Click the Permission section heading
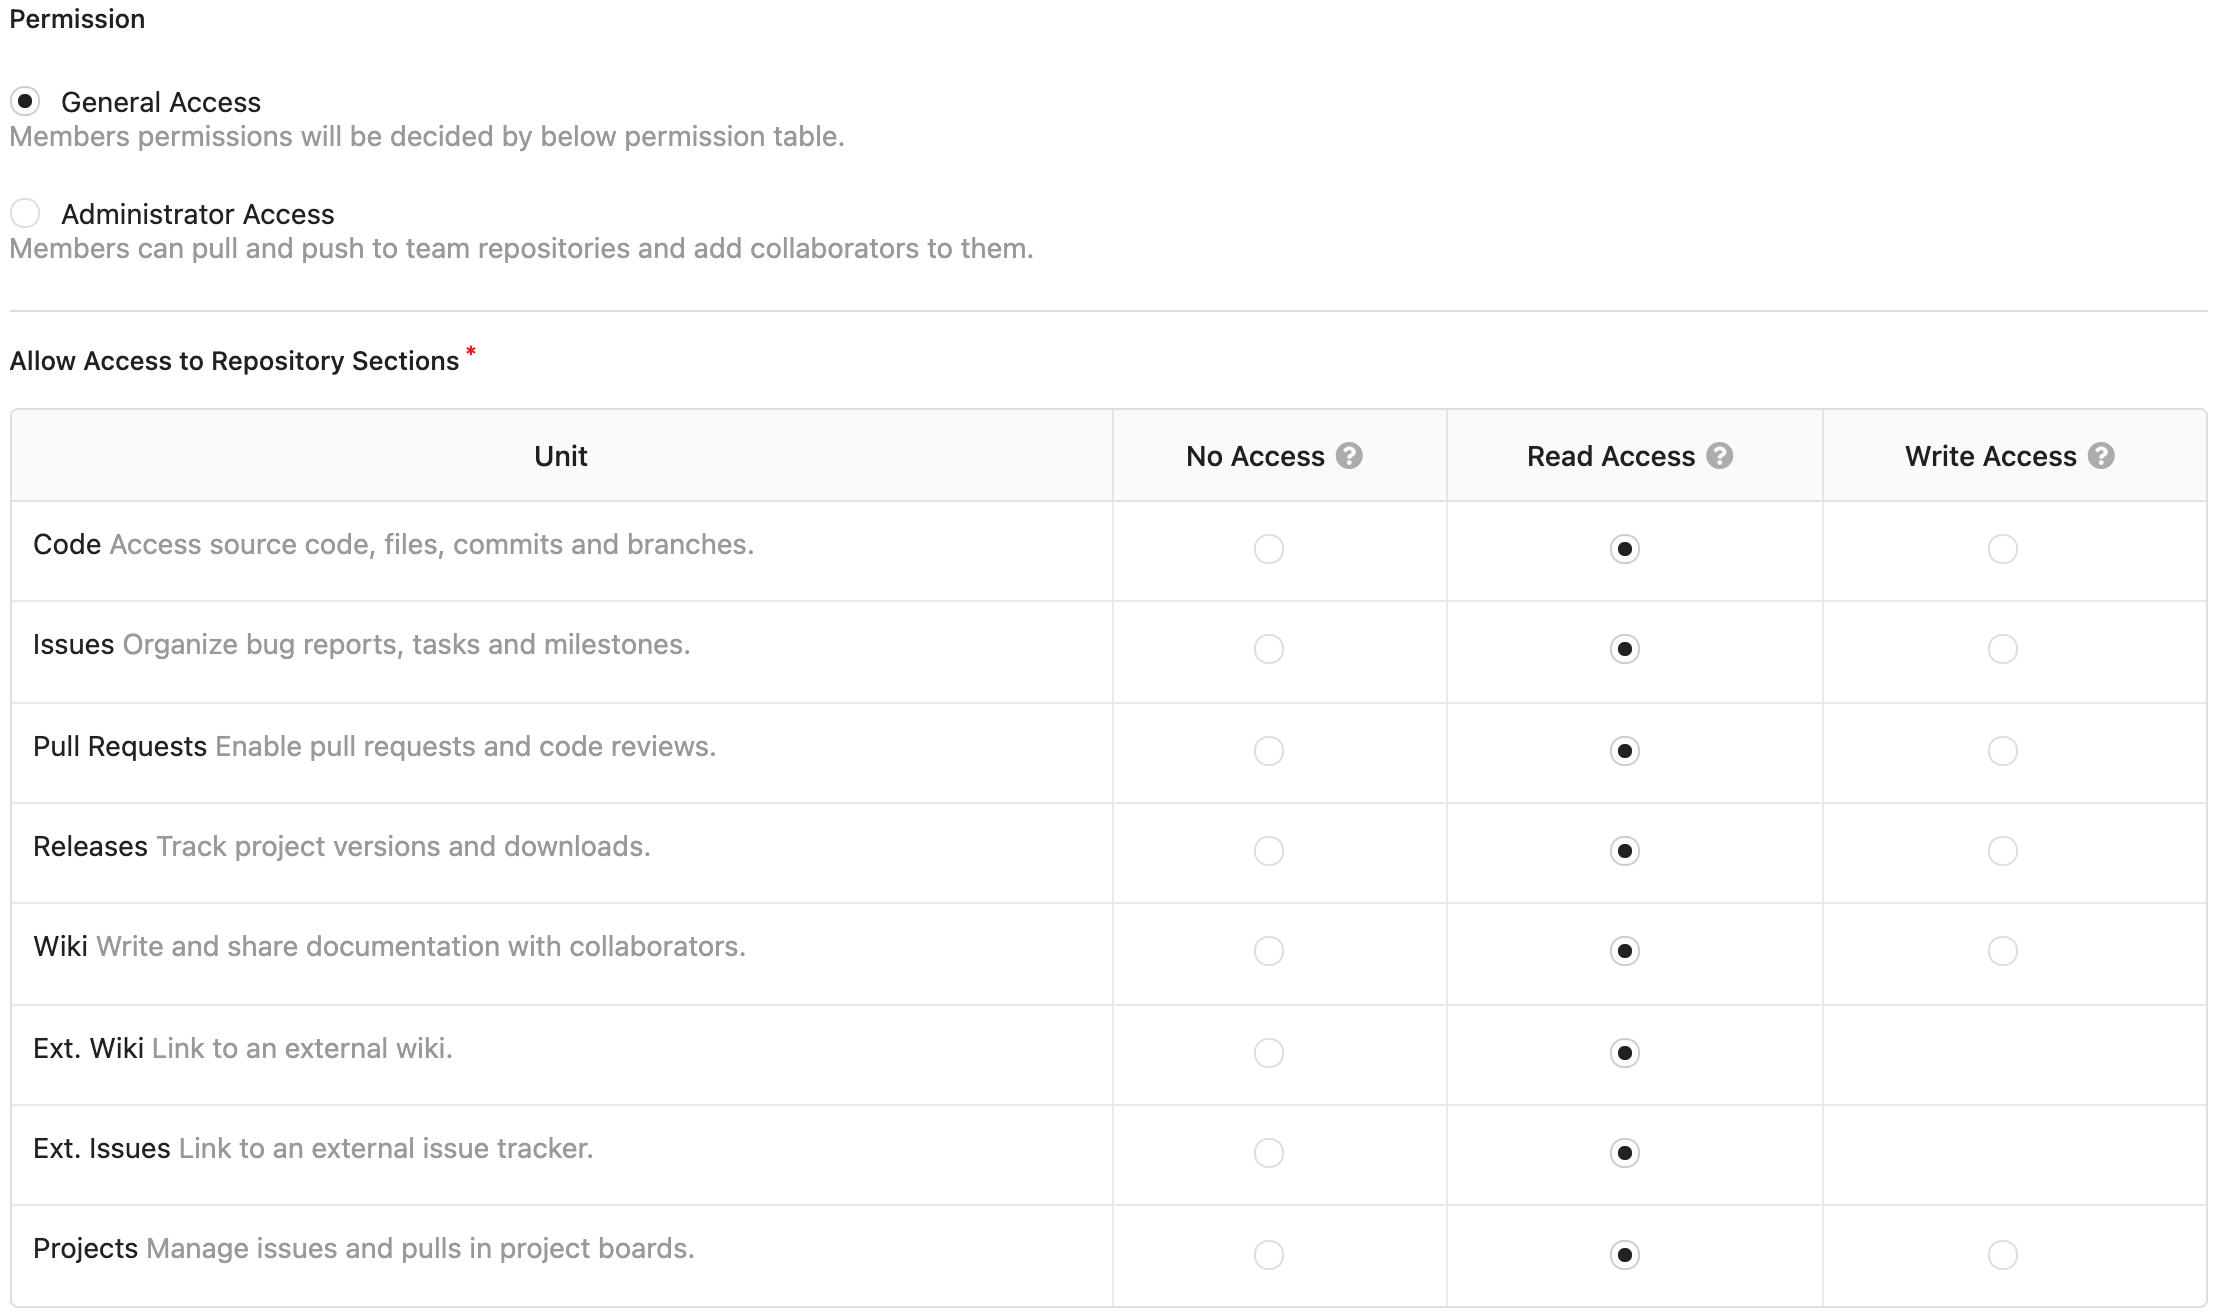The width and height of the screenshot is (2218, 1316). click(77, 19)
